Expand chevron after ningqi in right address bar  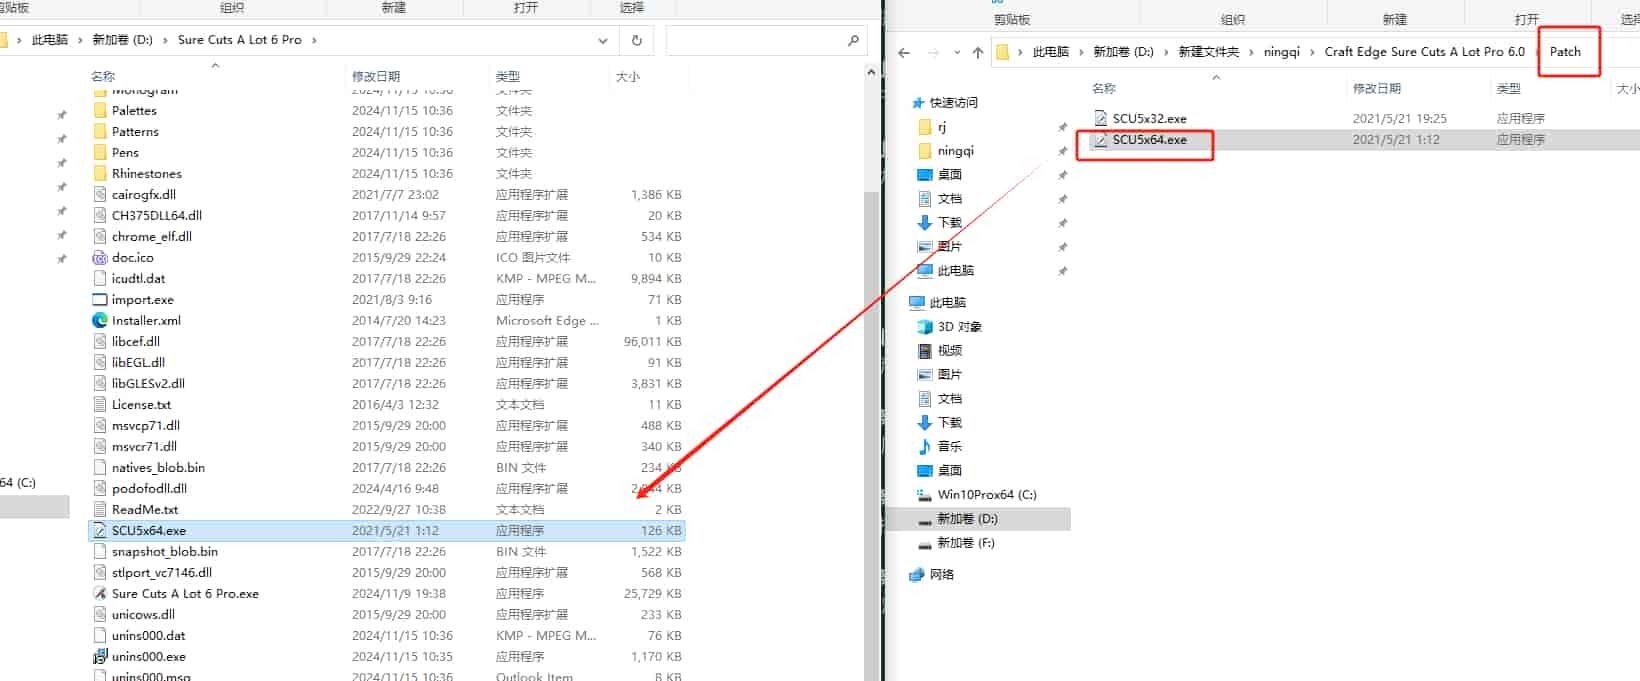[1312, 52]
